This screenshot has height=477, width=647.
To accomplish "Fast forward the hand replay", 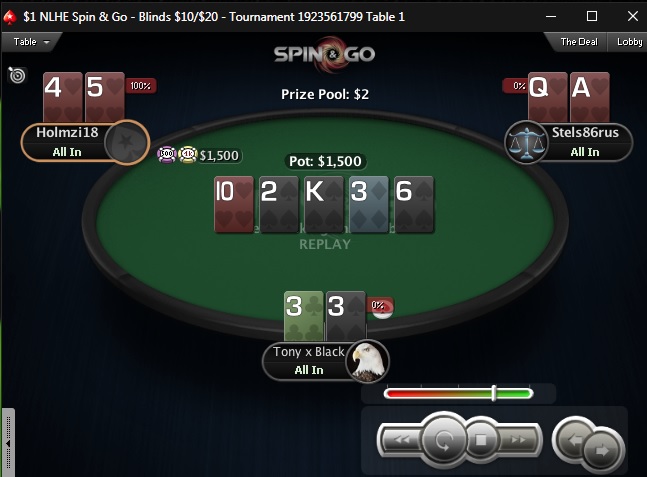I will (x=518, y=440).
